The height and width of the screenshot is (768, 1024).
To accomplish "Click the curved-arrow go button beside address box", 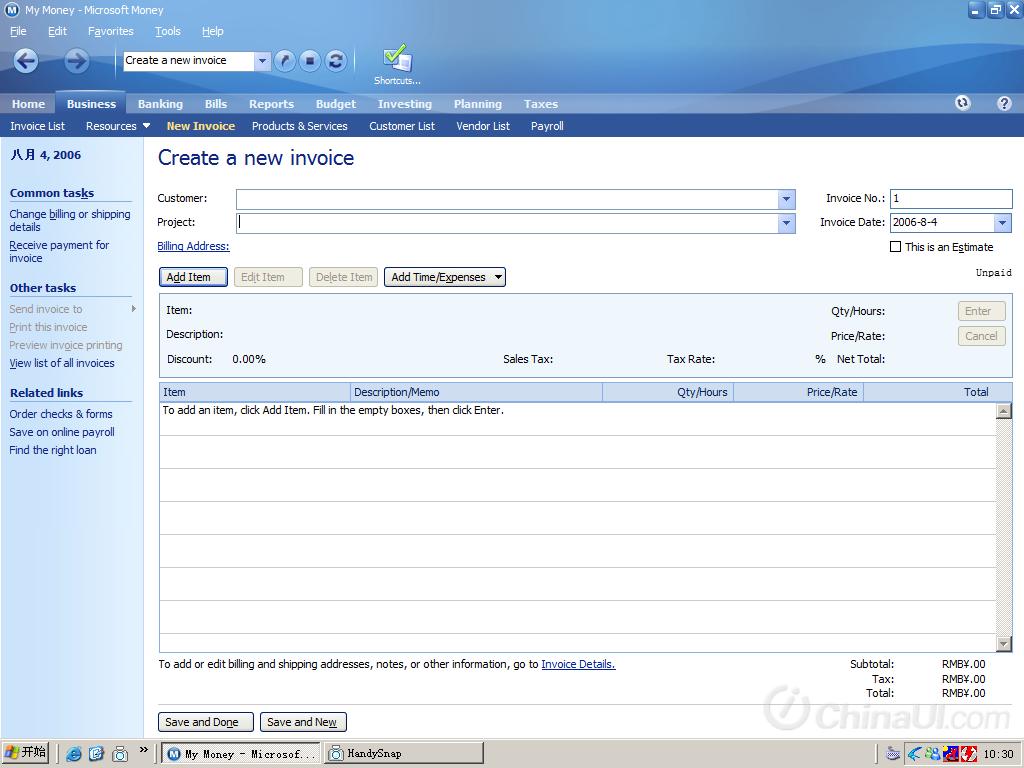I will [x=285, y=61].
